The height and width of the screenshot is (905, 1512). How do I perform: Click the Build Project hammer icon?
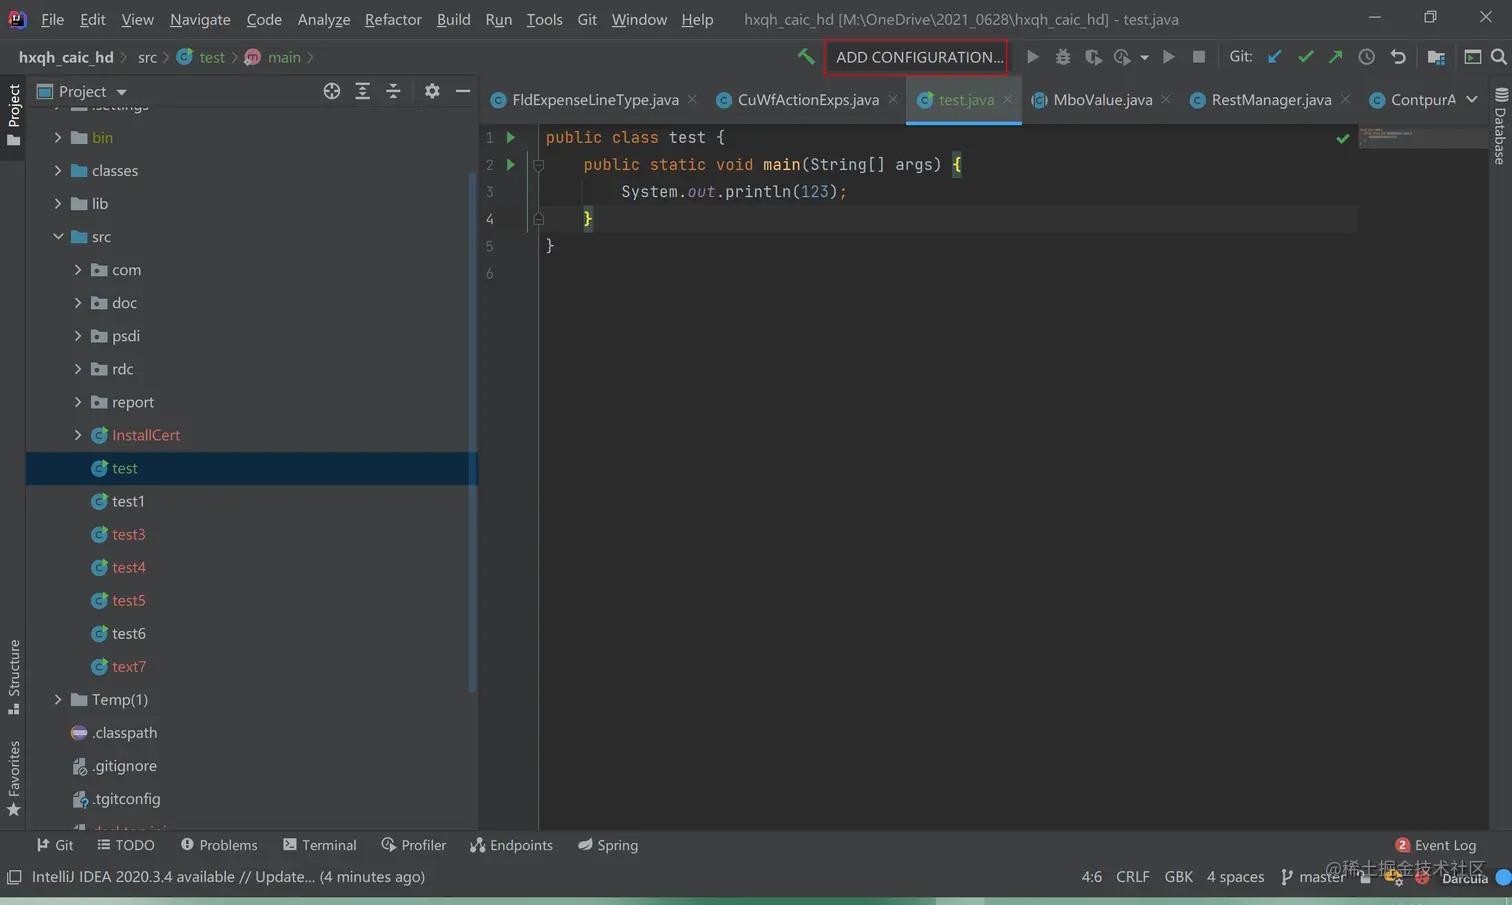805,57
